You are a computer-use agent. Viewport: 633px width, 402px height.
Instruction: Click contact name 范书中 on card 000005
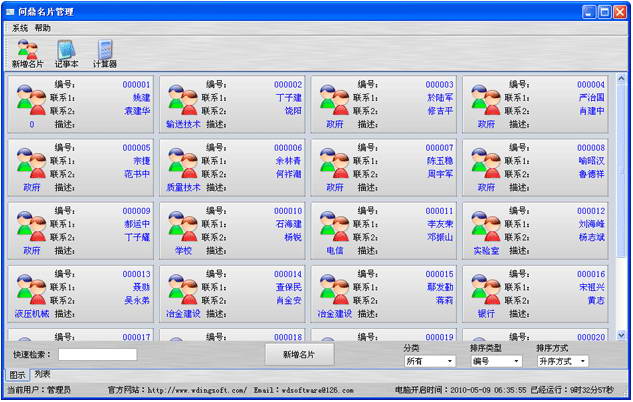(x=137, y=174)
